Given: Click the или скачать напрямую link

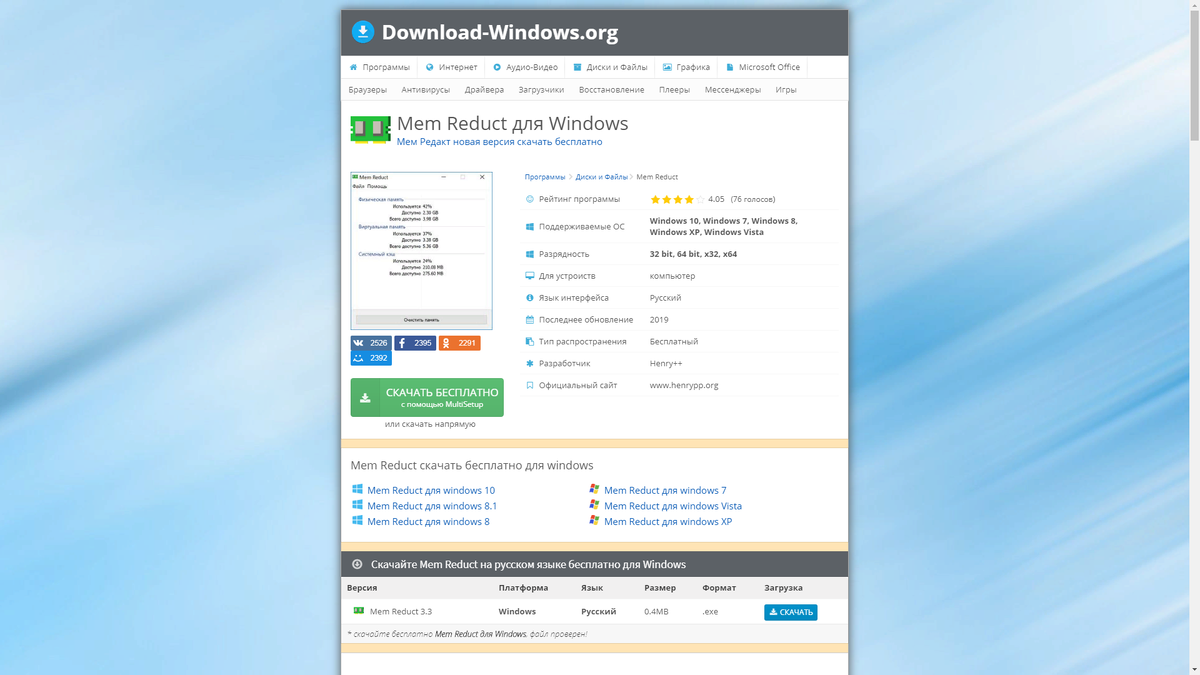Looking at the screenshot, I should click(x=430, y=424).
